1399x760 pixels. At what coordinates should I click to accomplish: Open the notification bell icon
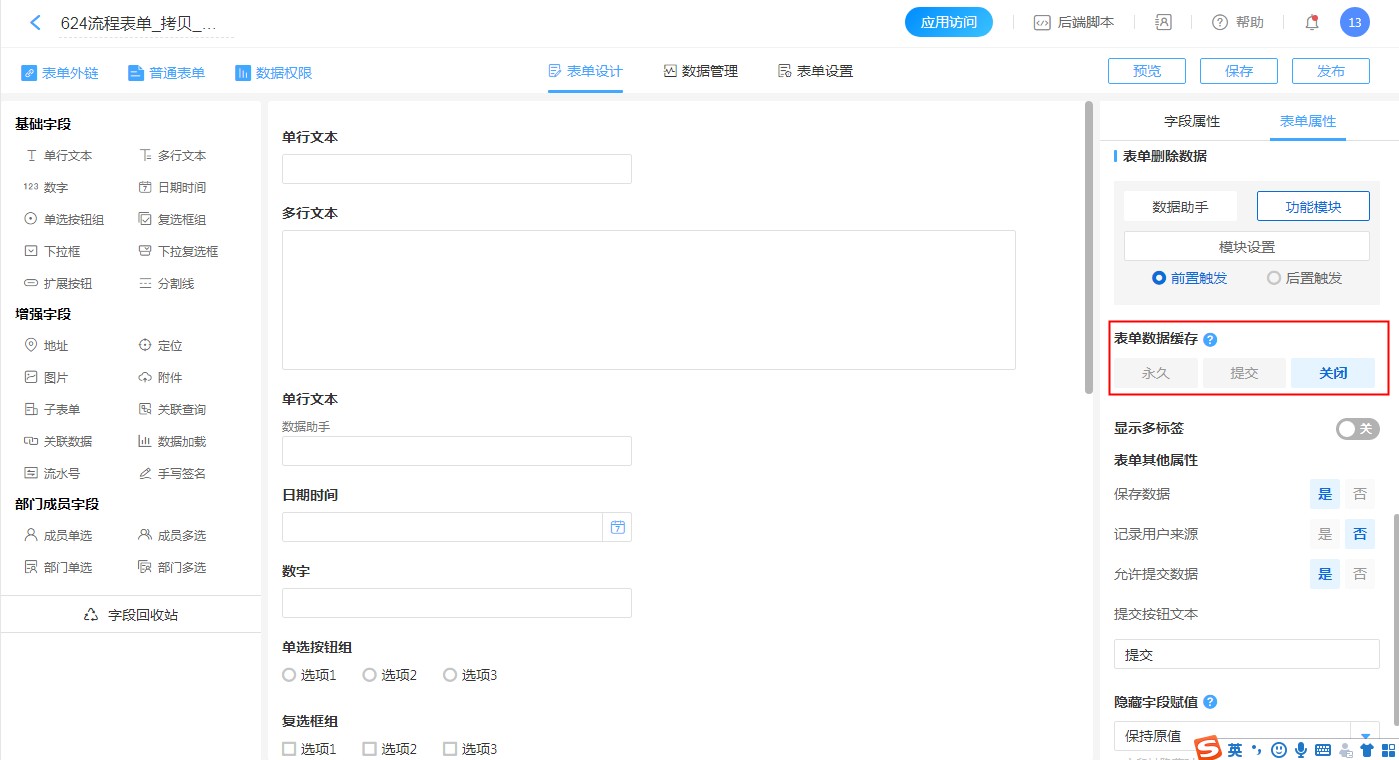click(1312, 22)
